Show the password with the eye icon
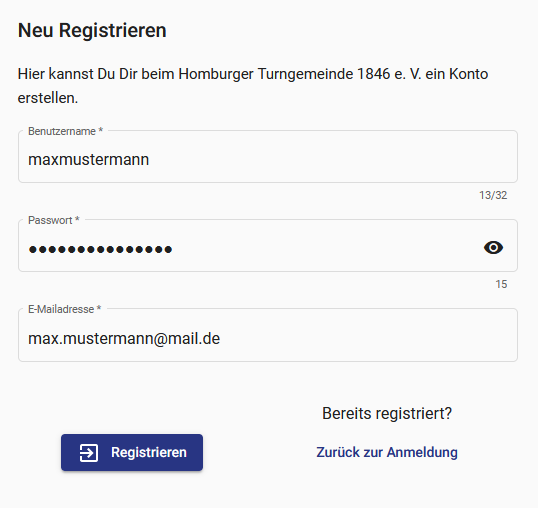Viewport: 538px width, 508px height. 493,247
